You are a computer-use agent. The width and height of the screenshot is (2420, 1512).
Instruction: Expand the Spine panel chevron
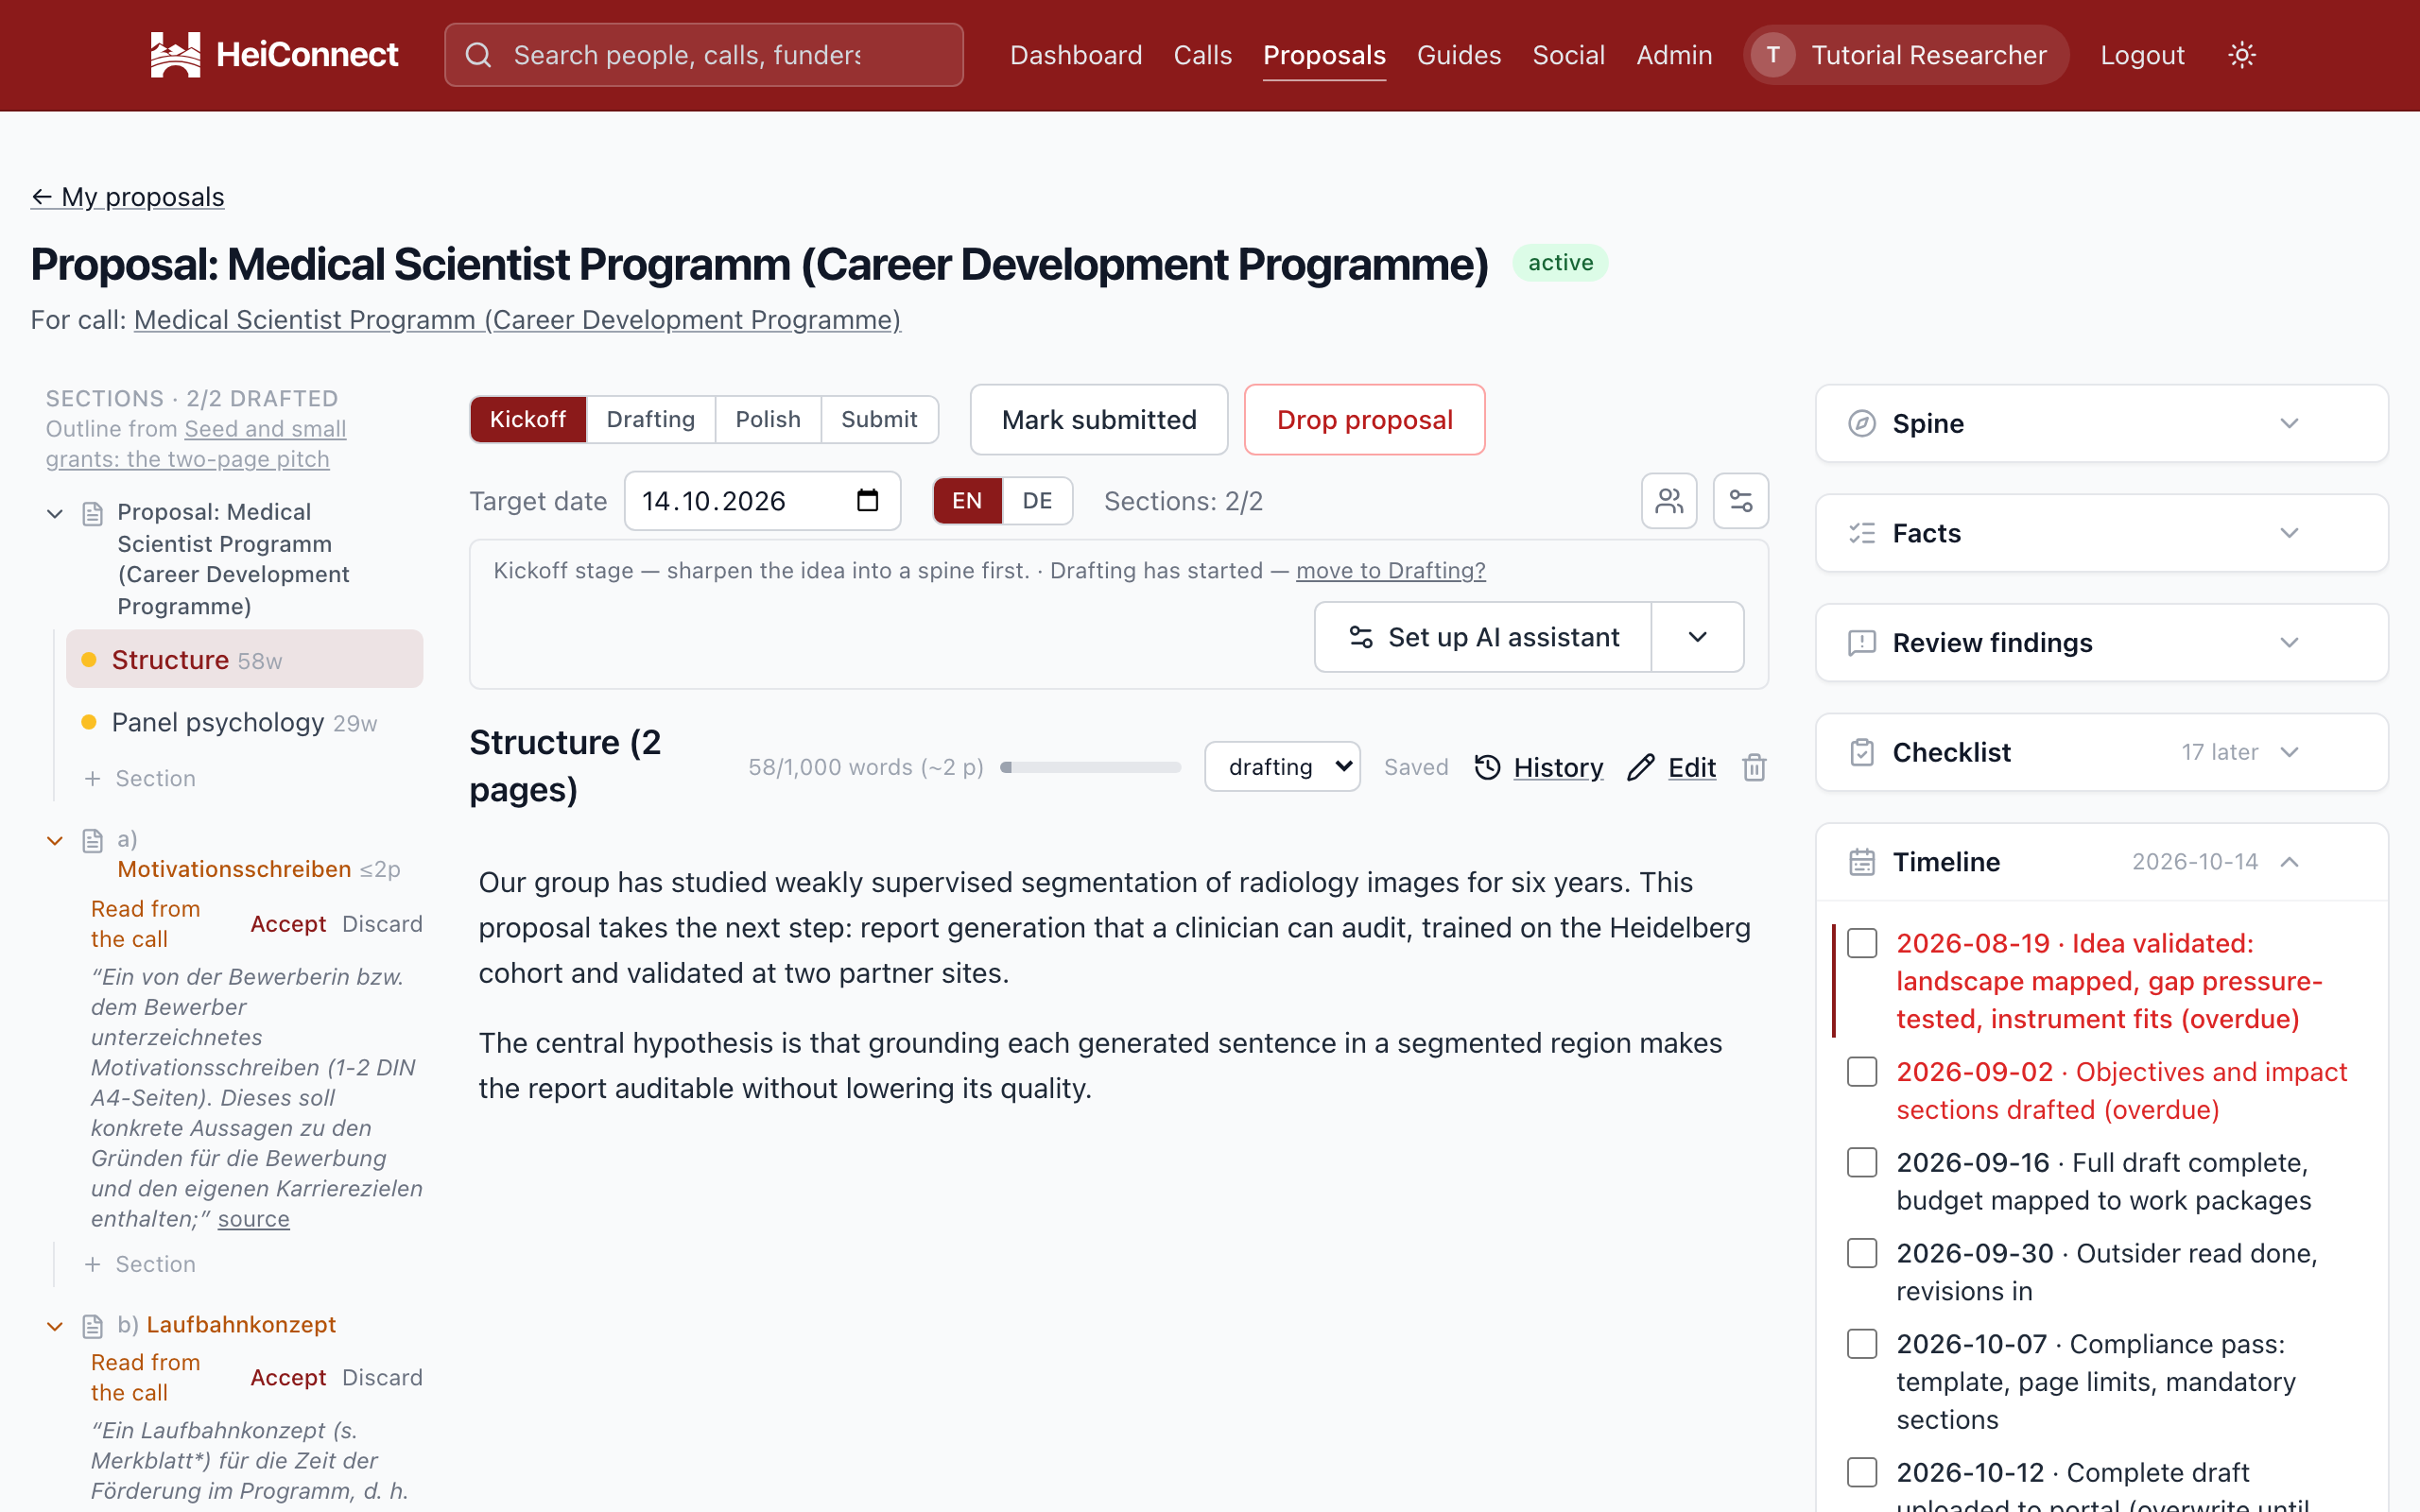coord(2289,423)
